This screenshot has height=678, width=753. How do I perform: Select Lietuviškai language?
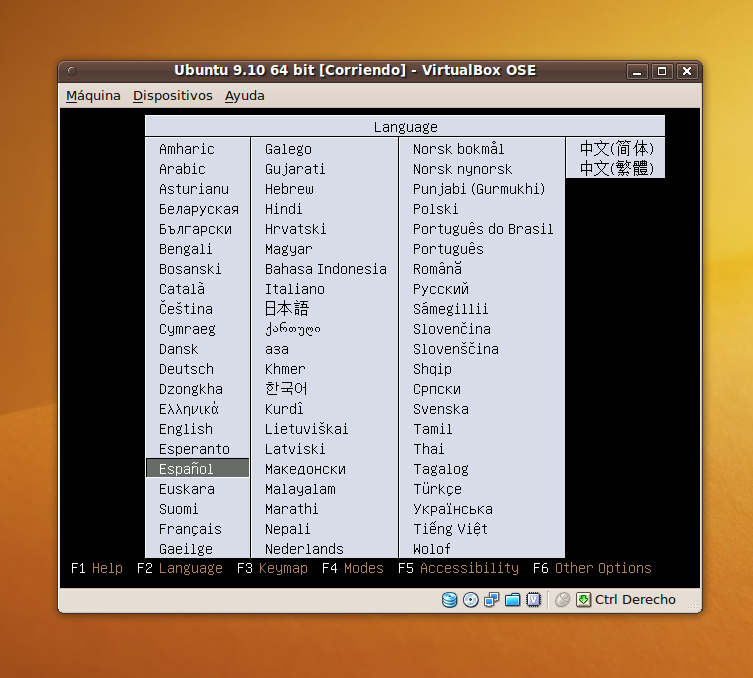[306, 429]
